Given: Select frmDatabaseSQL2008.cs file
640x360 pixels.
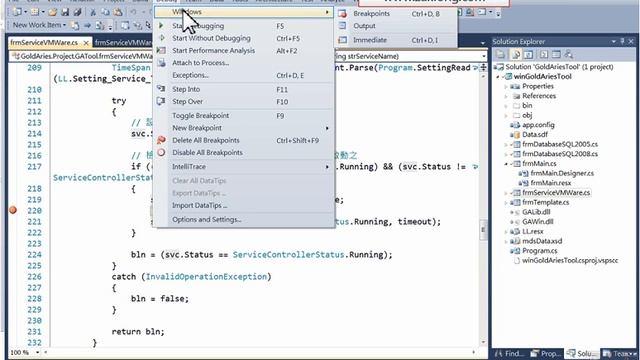Looking at the screenshot, I should 560,154.
